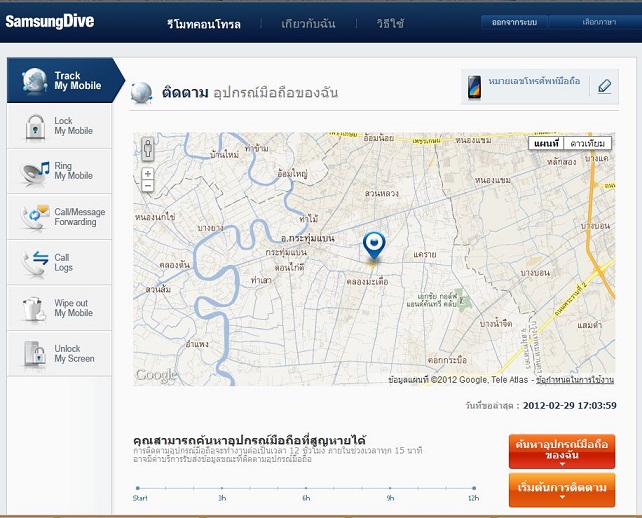Click the SamsungDive logo
This screenshot has height=518, width=642.
[x=50, y=21]
